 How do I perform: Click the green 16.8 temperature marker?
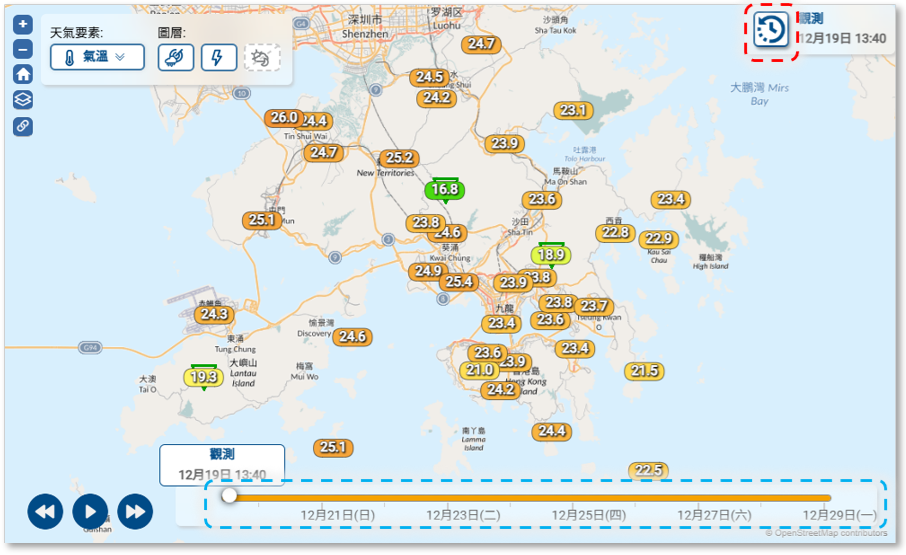(442, 189)
